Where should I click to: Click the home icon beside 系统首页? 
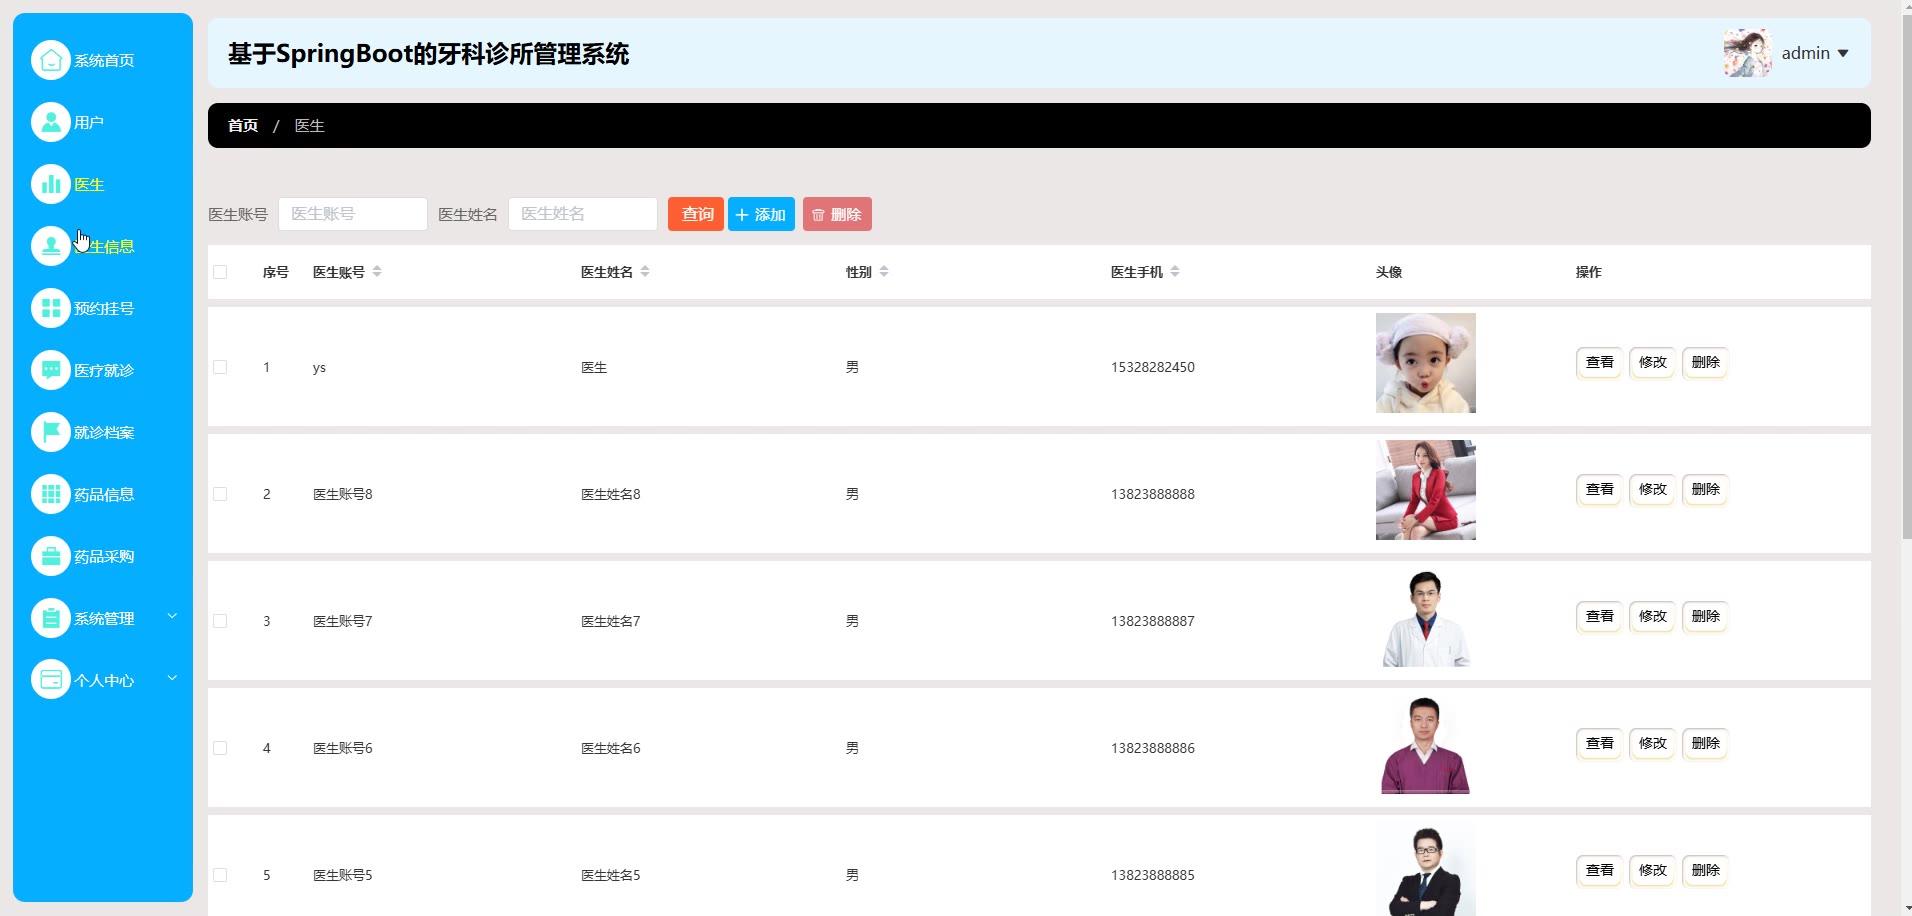(x=50, y=60)
